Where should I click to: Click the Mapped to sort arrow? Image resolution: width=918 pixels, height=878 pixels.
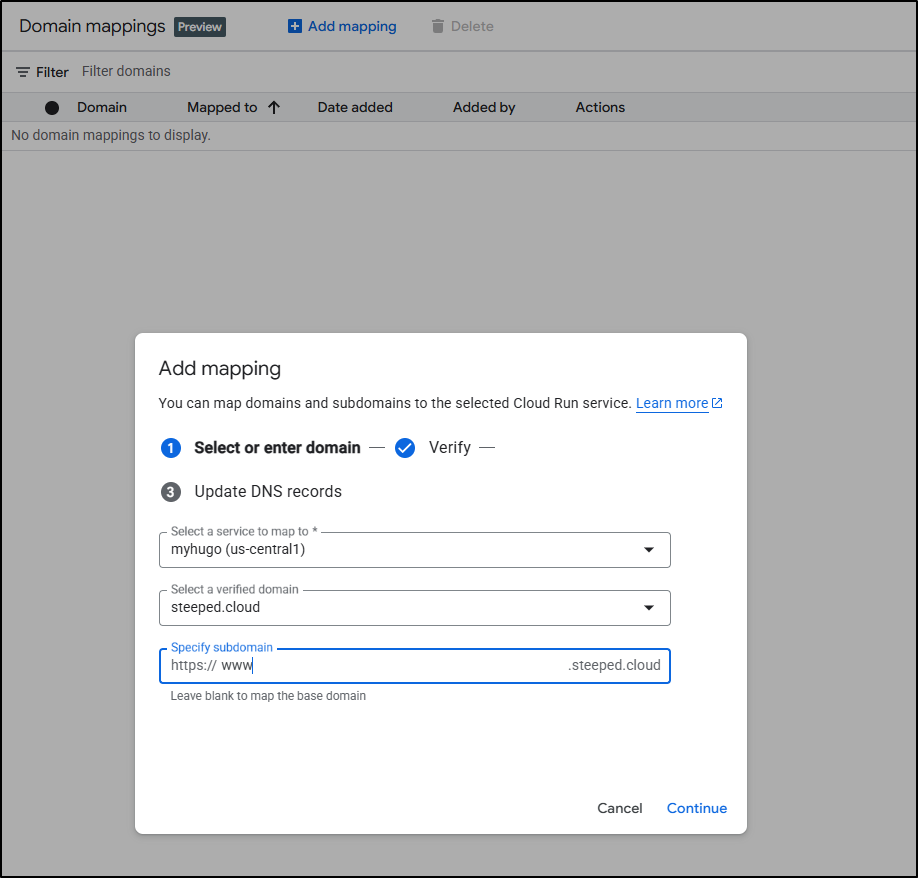point(274,107)
